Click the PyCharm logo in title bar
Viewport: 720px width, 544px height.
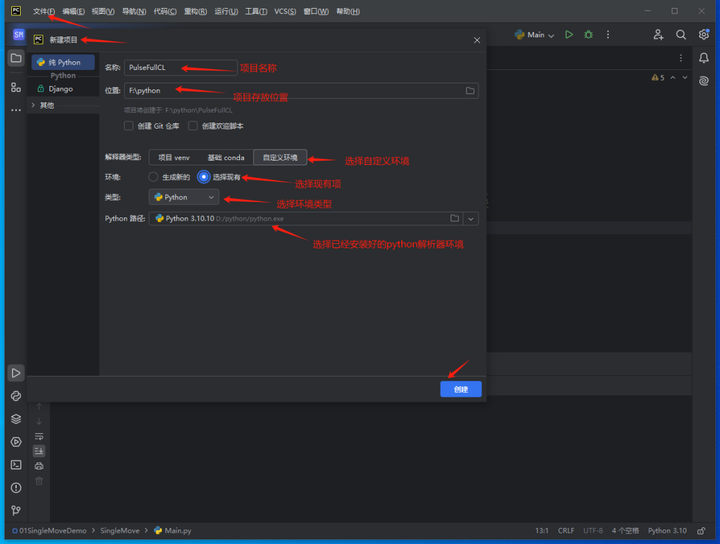point(16,11)
